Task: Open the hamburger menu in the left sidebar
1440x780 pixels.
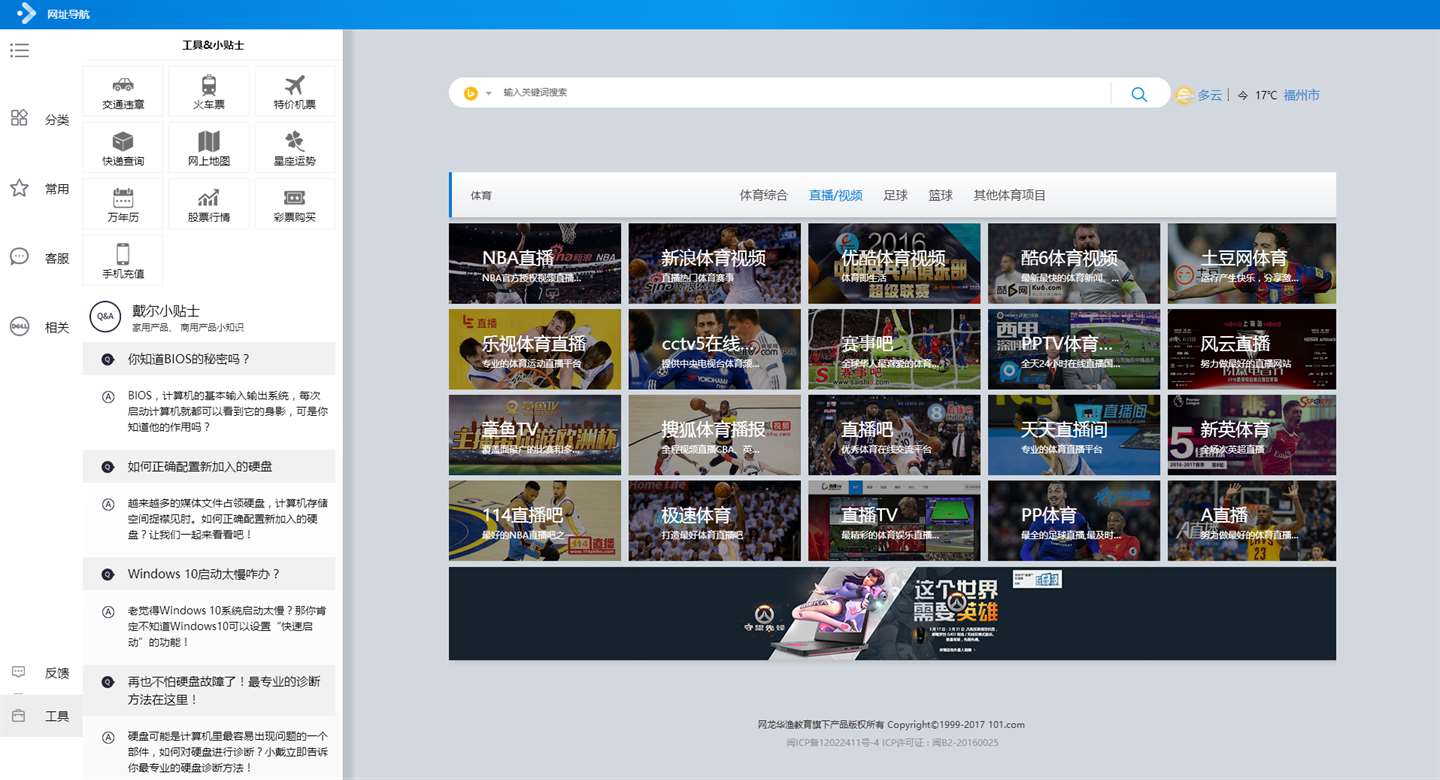Action: 19,50
